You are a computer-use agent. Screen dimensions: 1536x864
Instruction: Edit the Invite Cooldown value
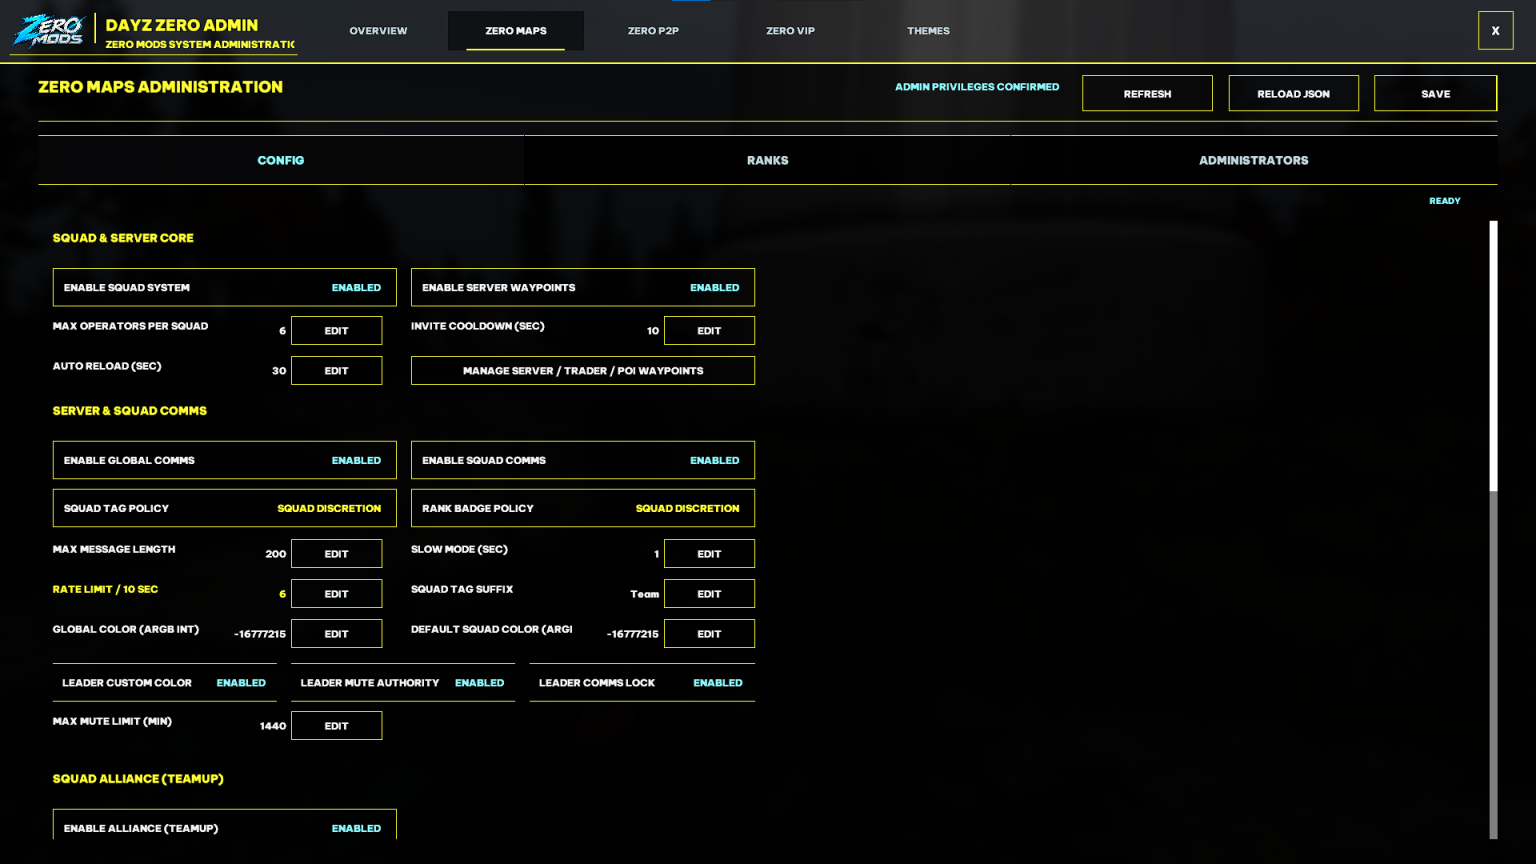tap(709, 330)
